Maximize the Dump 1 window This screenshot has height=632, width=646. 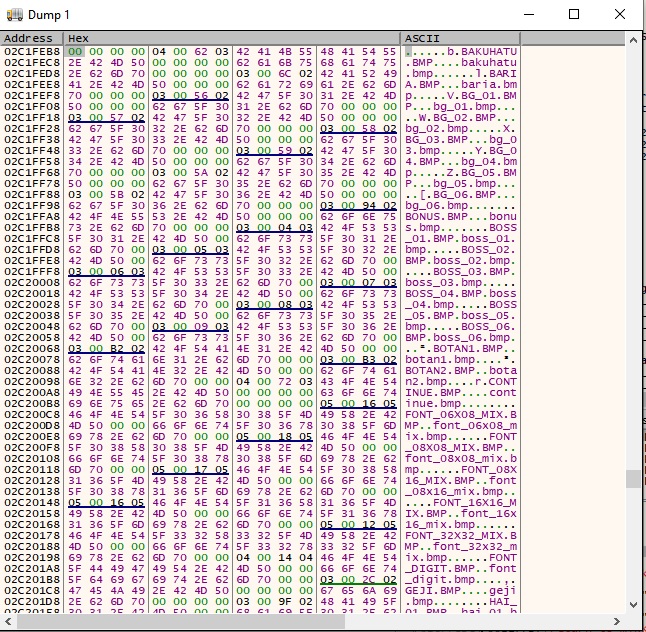pyautogui.click(x=574, y=15)
